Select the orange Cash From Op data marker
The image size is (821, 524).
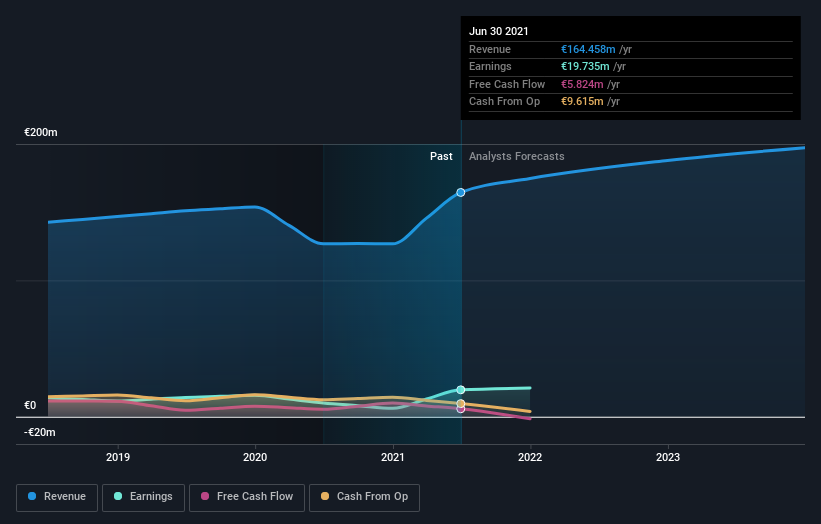point(461,404)
